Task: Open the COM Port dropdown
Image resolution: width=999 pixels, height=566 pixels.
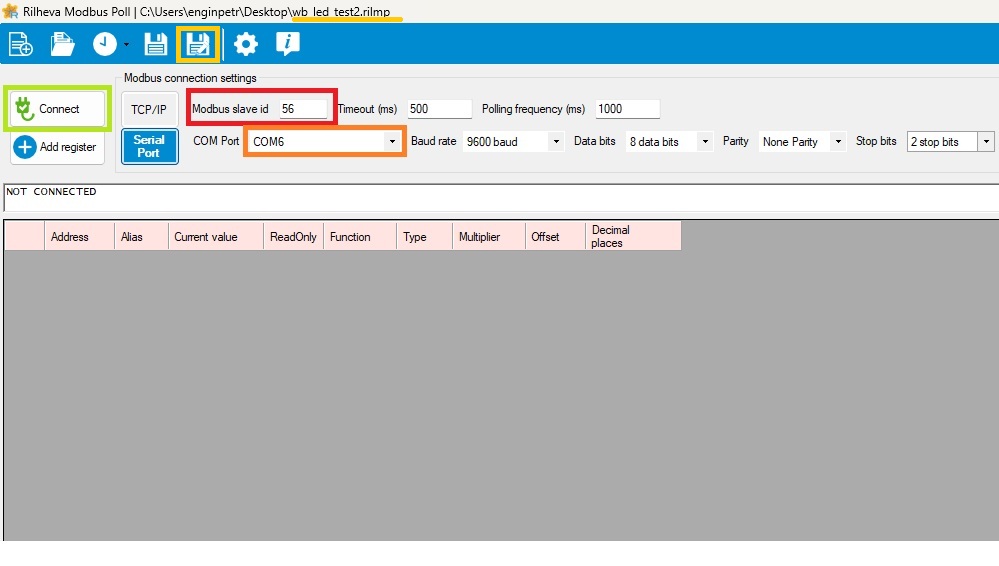Action: click(x=391, y=142)
